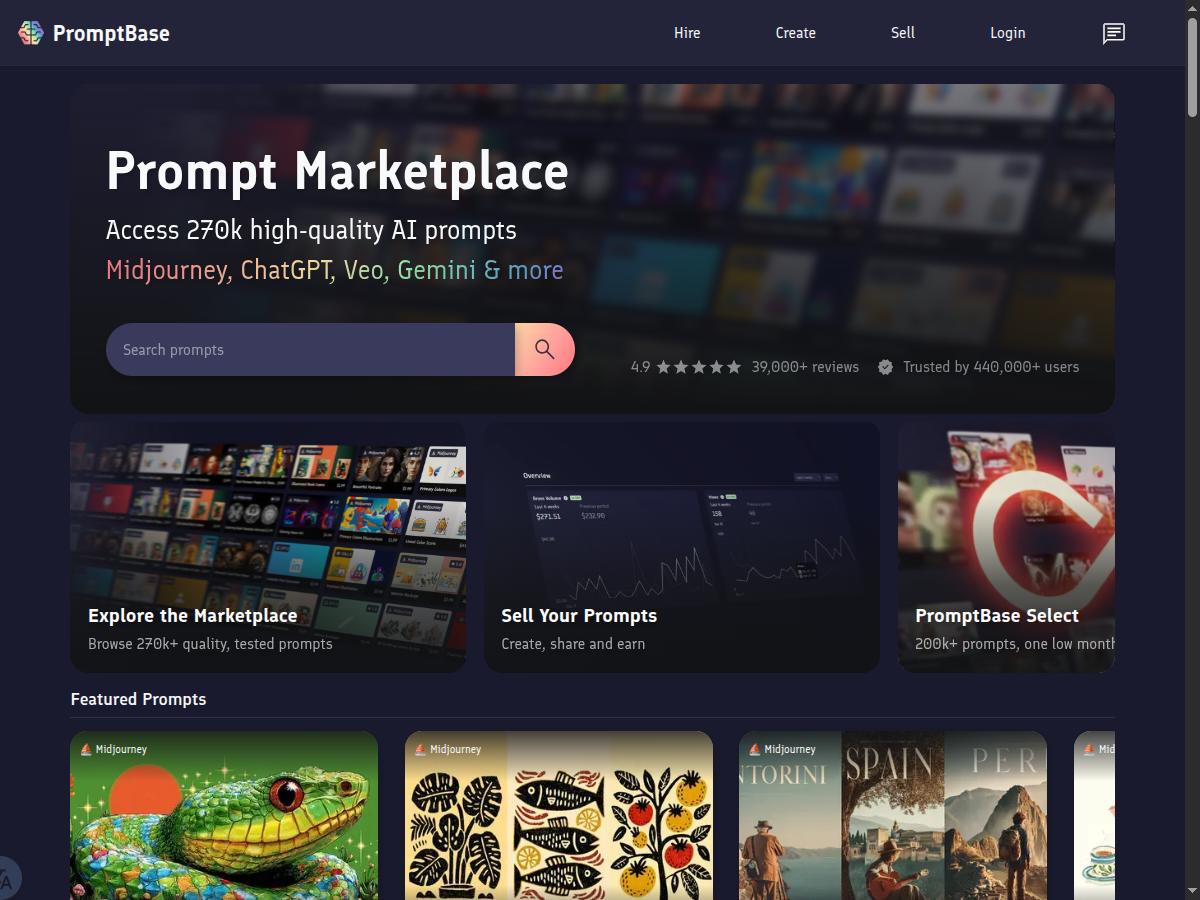Click the magnifying glass search button
1200x900 pixels.
coord(545,349)
